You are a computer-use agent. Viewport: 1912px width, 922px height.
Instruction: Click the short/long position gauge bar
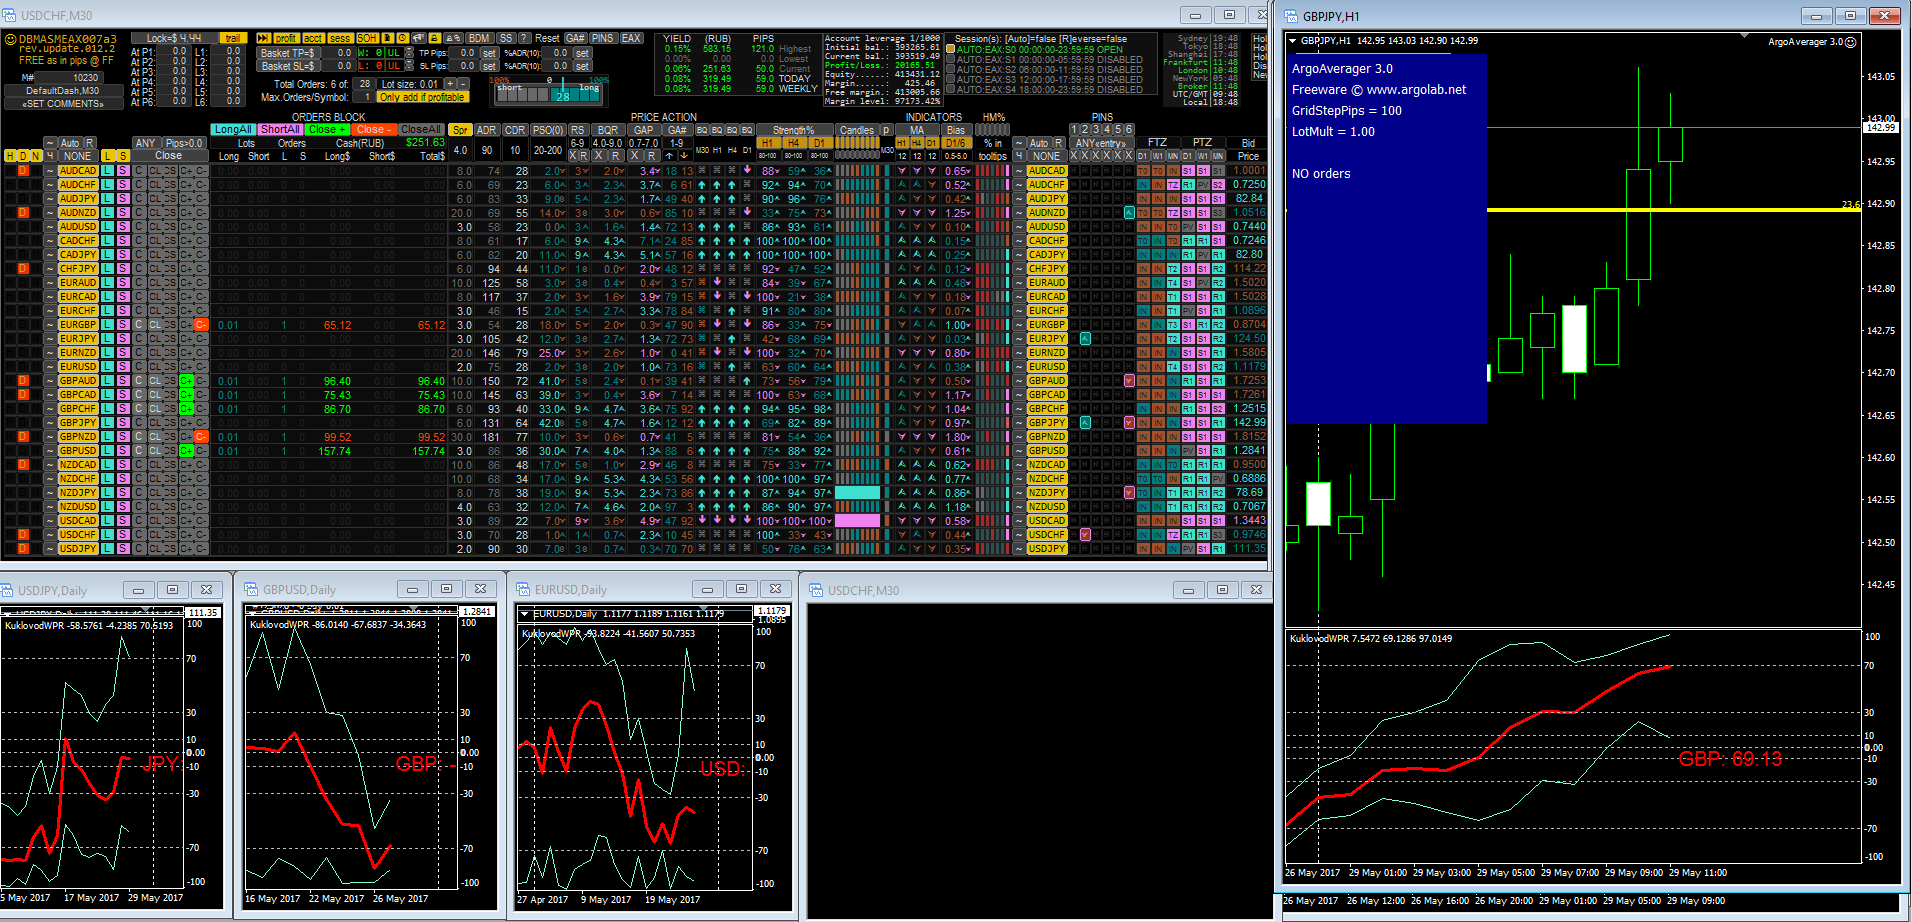tap(549, 94)
